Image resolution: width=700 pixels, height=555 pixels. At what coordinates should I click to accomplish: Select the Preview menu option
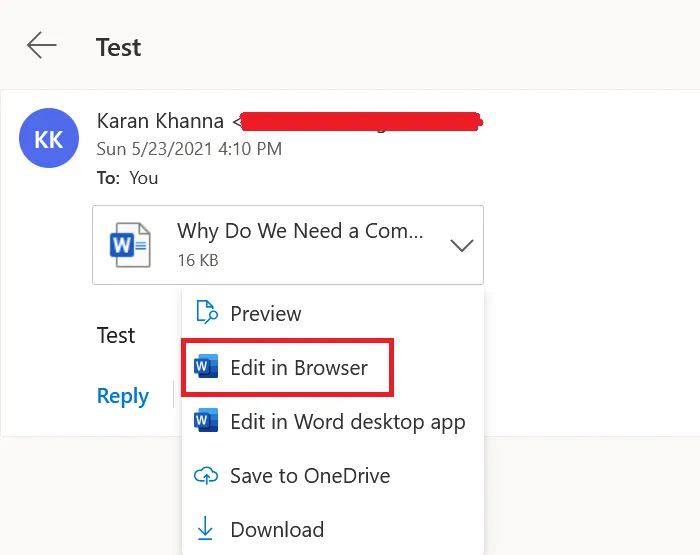(x=266, y=313)
